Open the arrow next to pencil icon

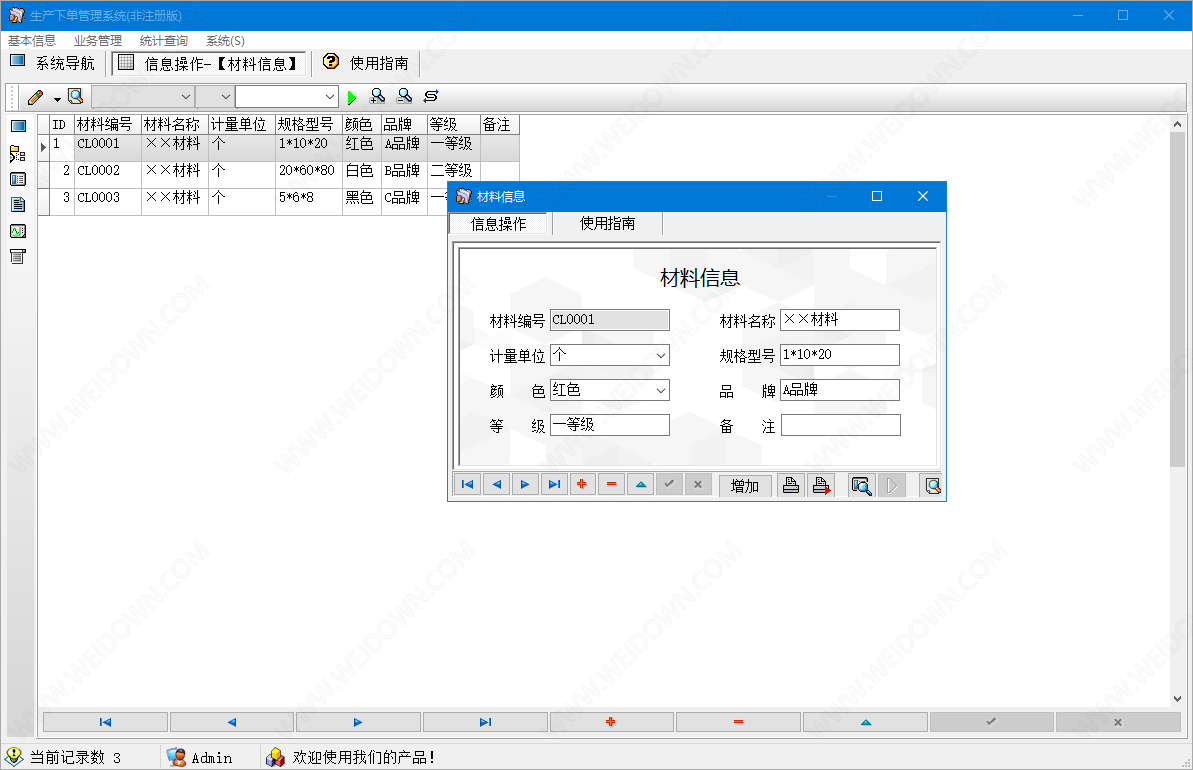coord(57,99)
